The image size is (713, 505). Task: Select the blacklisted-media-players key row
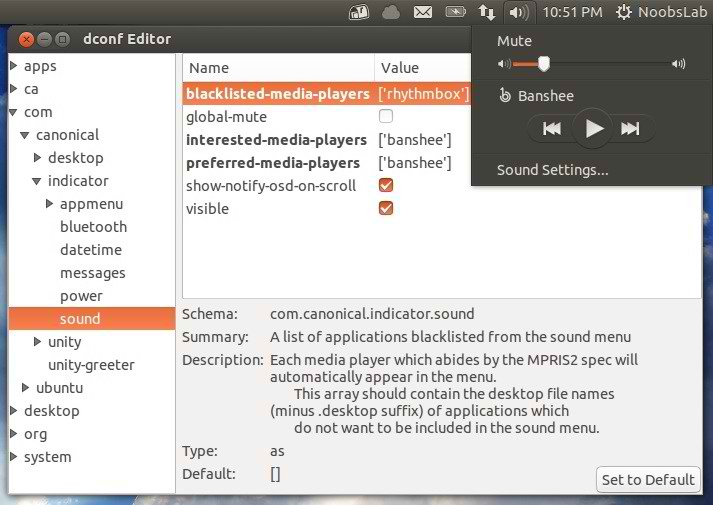tap(327, 94)
